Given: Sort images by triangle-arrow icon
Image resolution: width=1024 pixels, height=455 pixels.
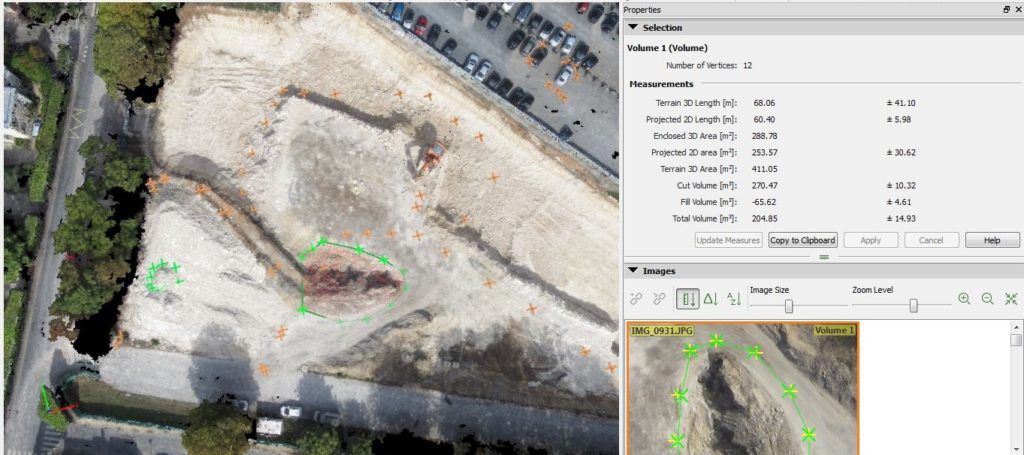Looking at the screenshot, I should 711,299.
